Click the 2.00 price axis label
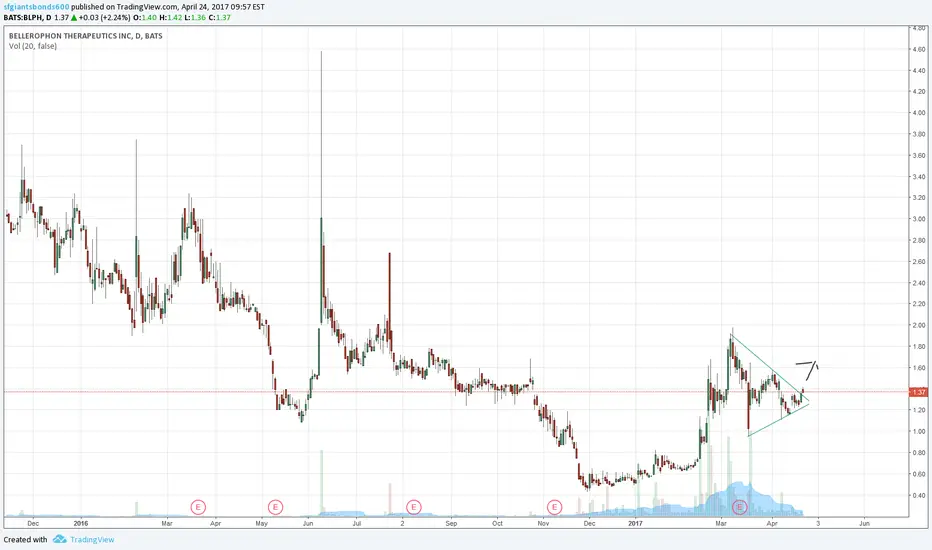 click(x=919, y=326)
